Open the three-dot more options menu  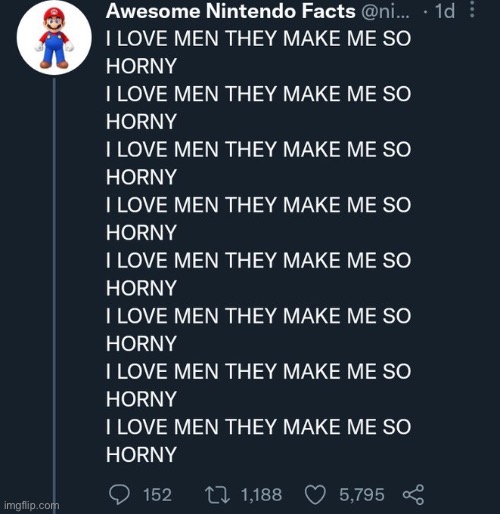click(x=472, y=9)
